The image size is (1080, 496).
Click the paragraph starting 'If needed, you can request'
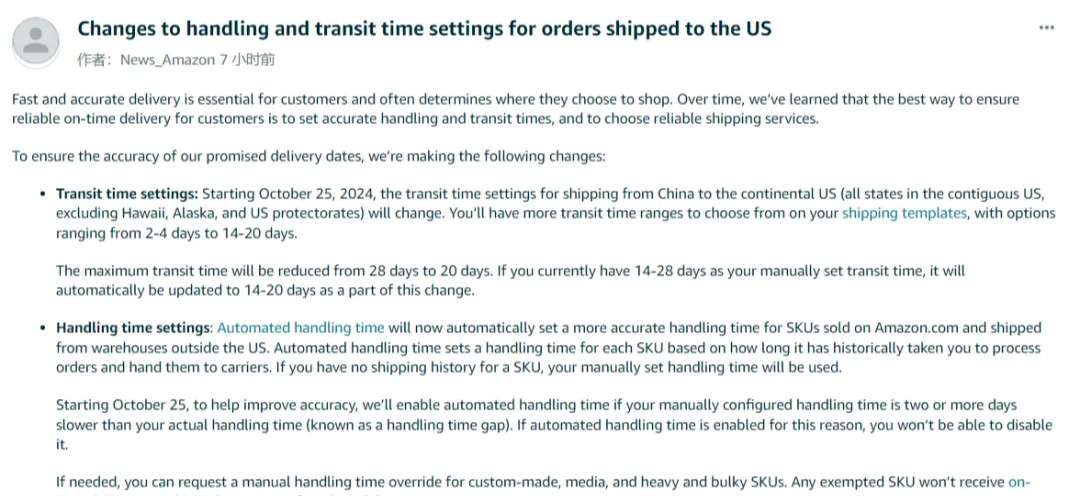tap(543, 482)
